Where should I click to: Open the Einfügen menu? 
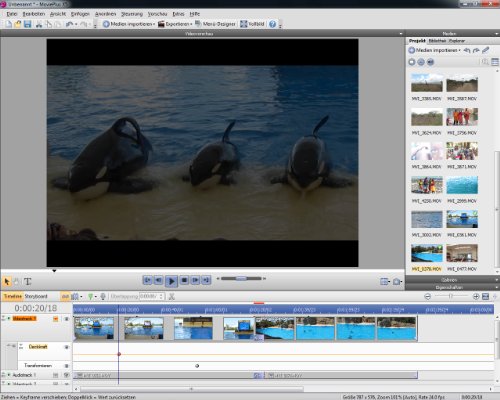click(80, 14)
